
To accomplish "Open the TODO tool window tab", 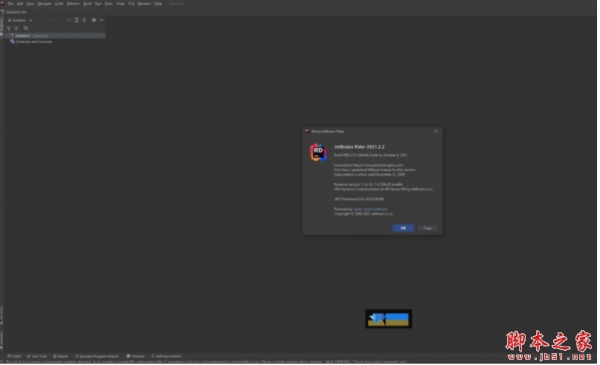I will 15,357.
